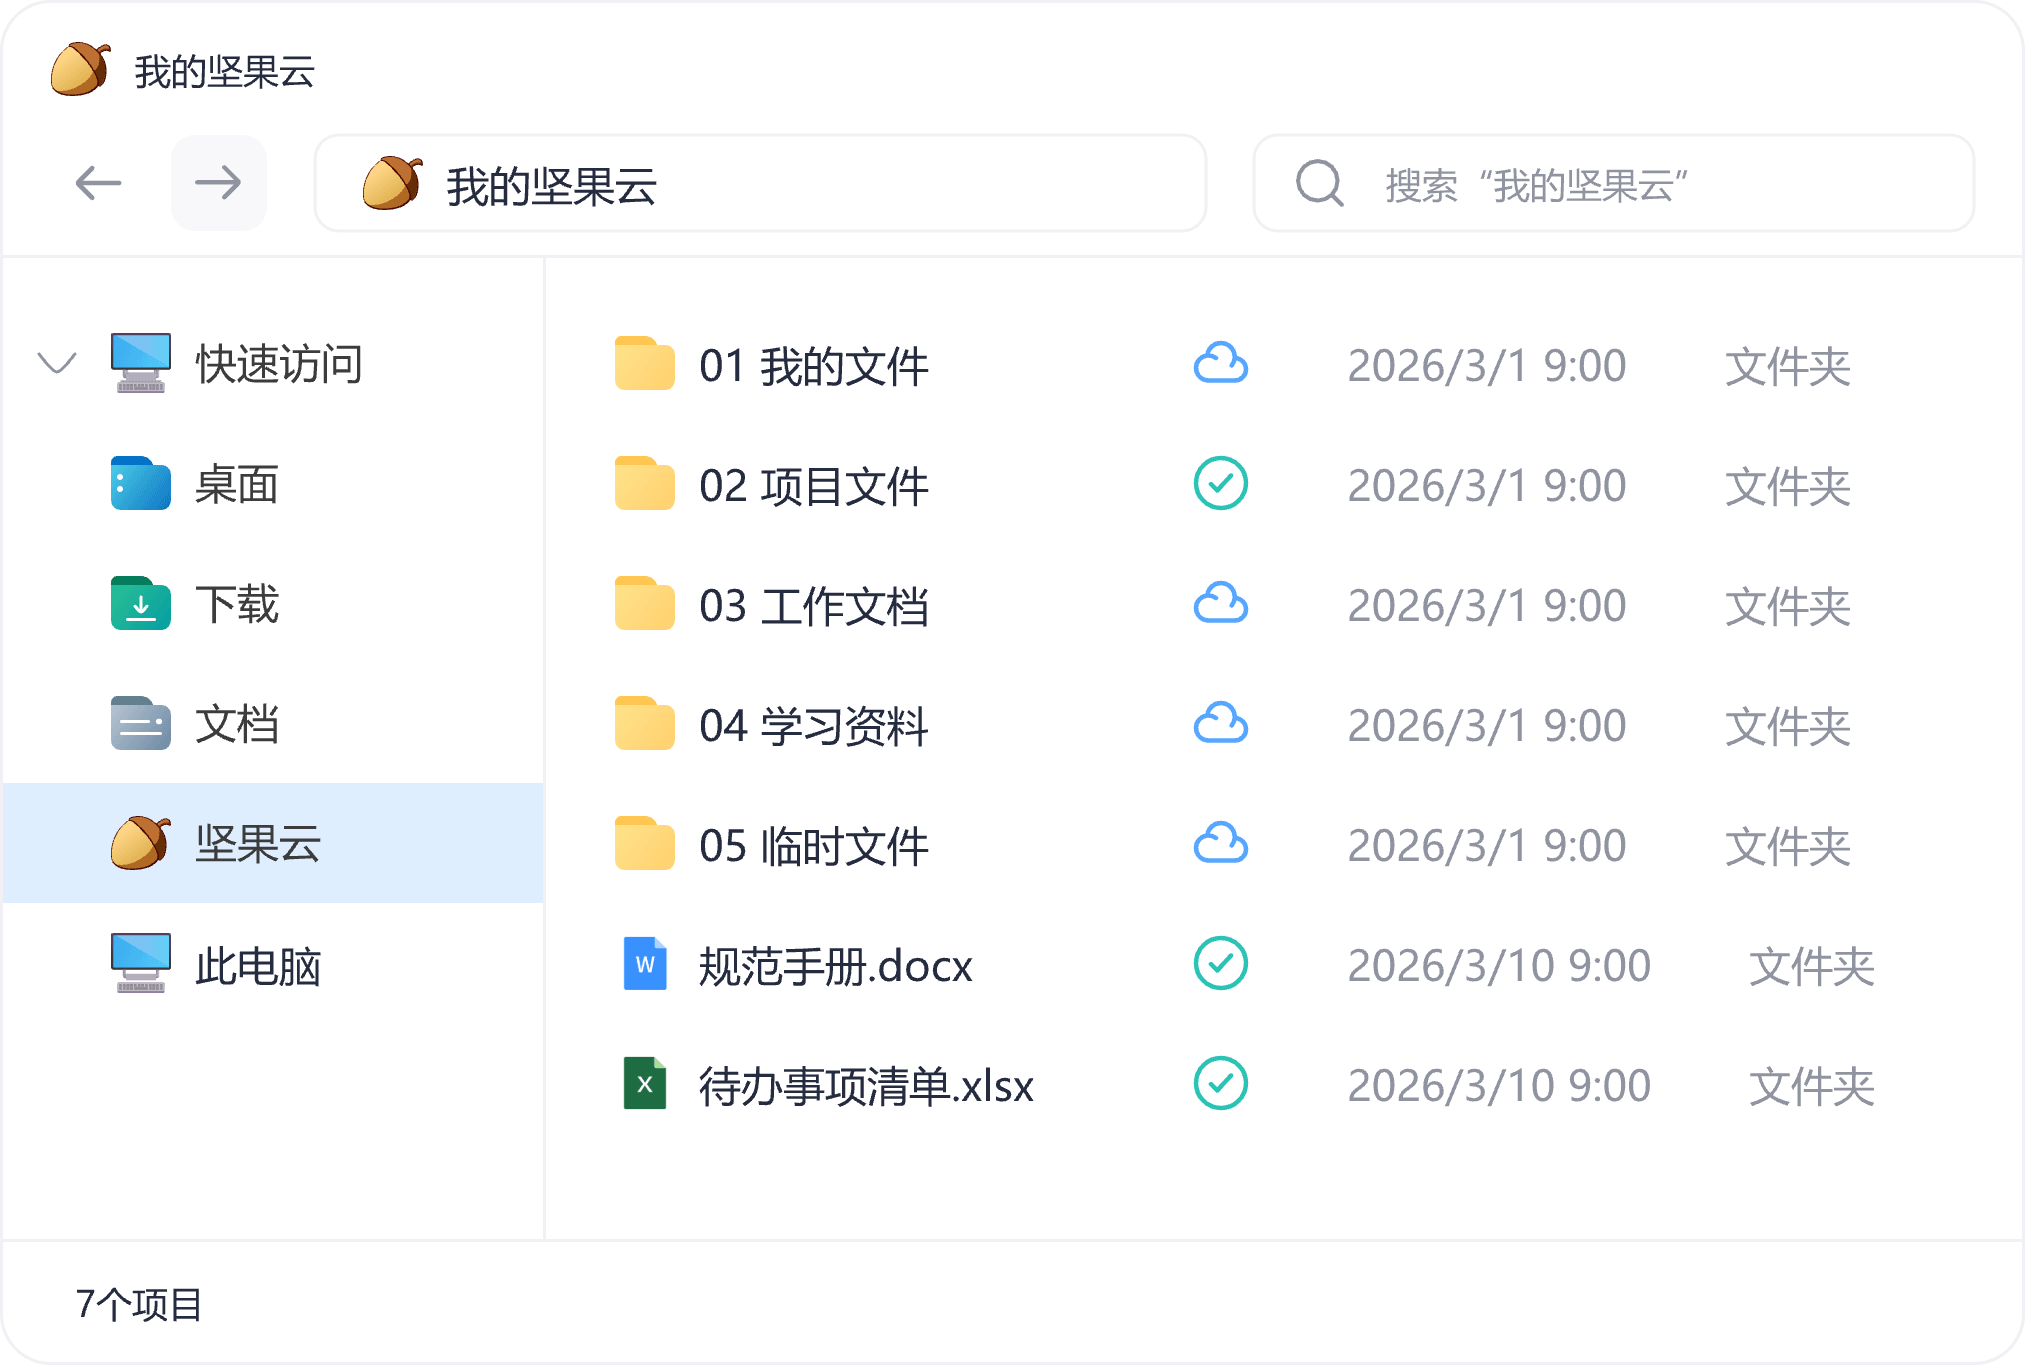The height and width of the screenshot is (1365, 2025).
Task: Collapse the 快速访问 tree section
Action: [x=57, y=364]
